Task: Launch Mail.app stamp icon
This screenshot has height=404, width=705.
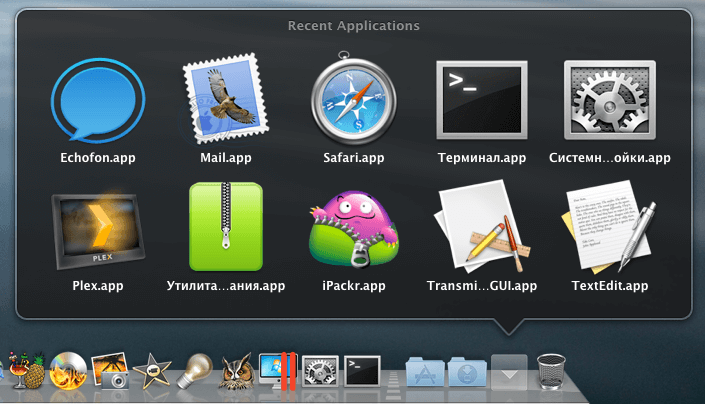Action: click(226, 99)
